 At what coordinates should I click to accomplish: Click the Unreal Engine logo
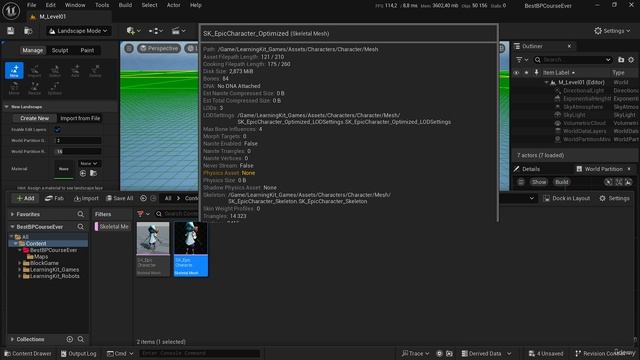pyautogui.click(x=11, y=11)
